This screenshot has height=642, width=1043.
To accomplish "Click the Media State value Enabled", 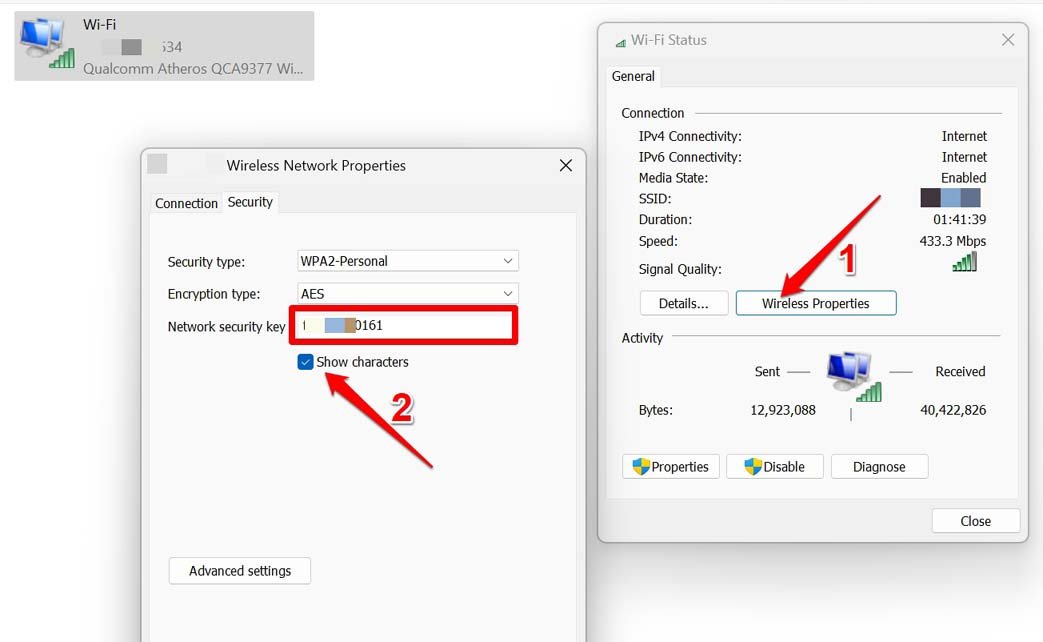I will tap(963, 178).
